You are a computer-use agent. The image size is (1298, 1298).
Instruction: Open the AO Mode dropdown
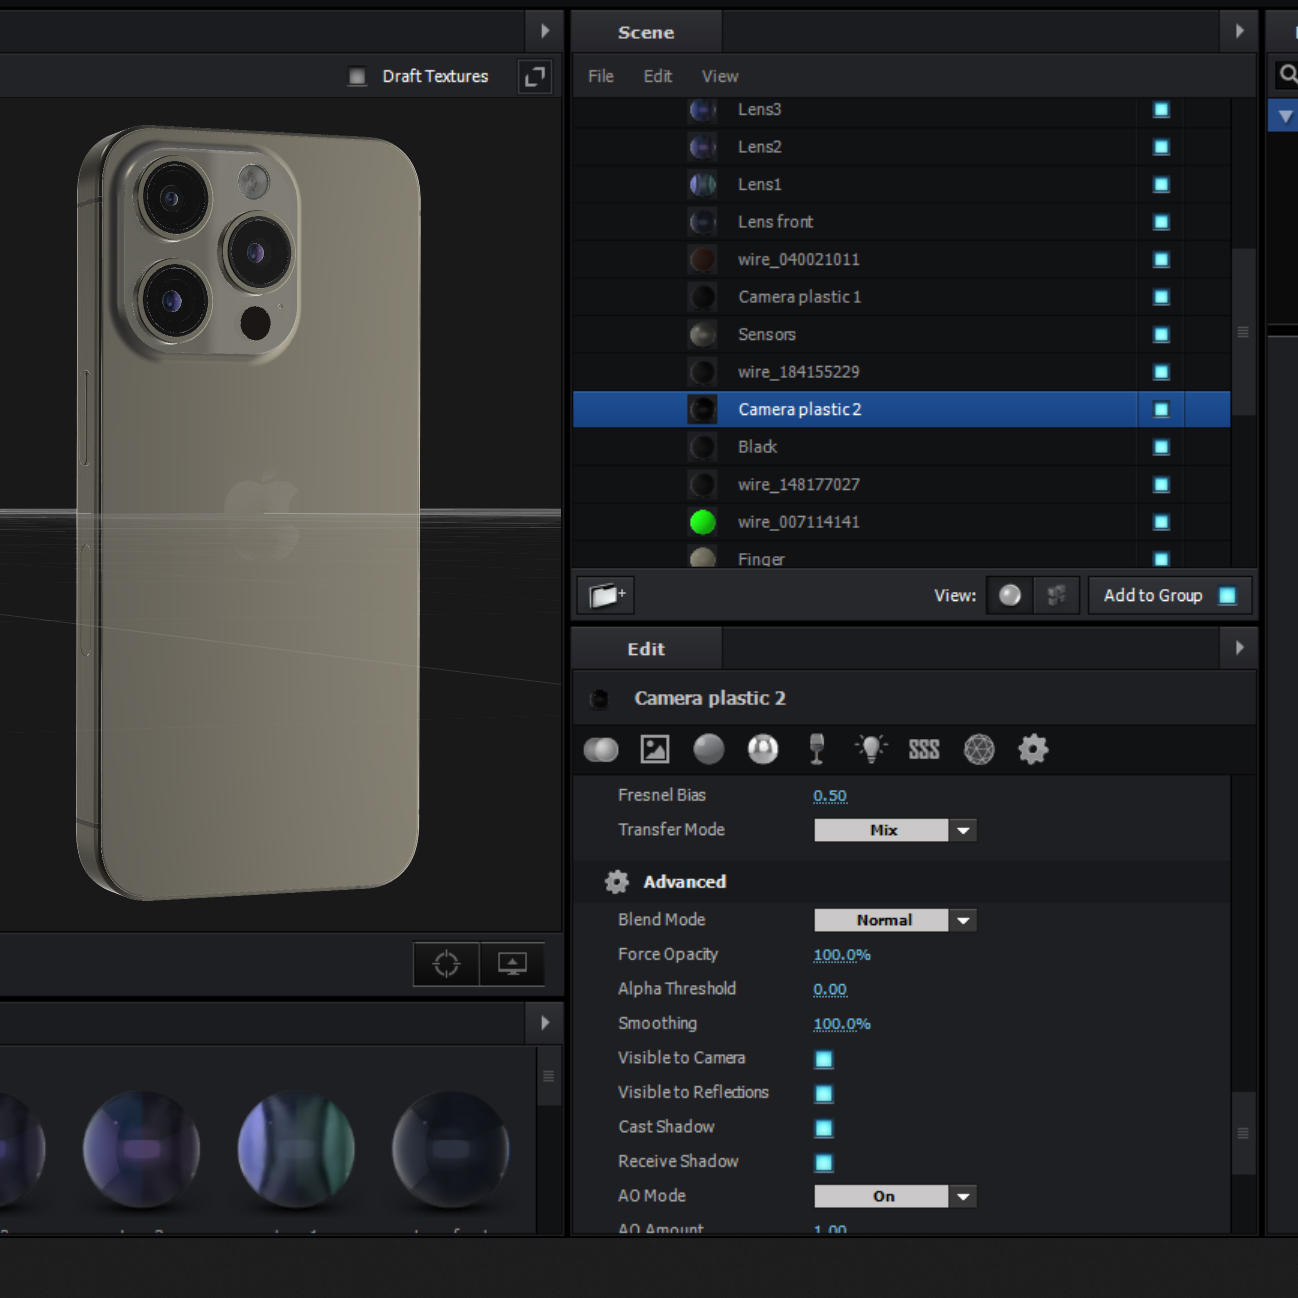[963, 1196]
